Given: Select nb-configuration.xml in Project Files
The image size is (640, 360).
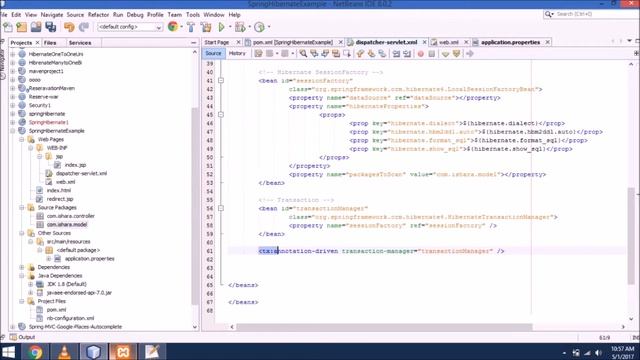Looking at the screenshot, I should (x=70, y=318).
